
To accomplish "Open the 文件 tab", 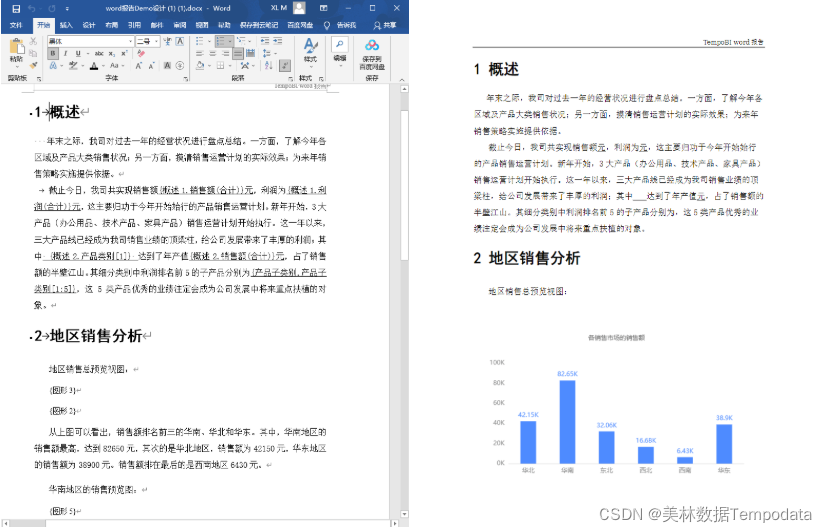I will [16, 25].
